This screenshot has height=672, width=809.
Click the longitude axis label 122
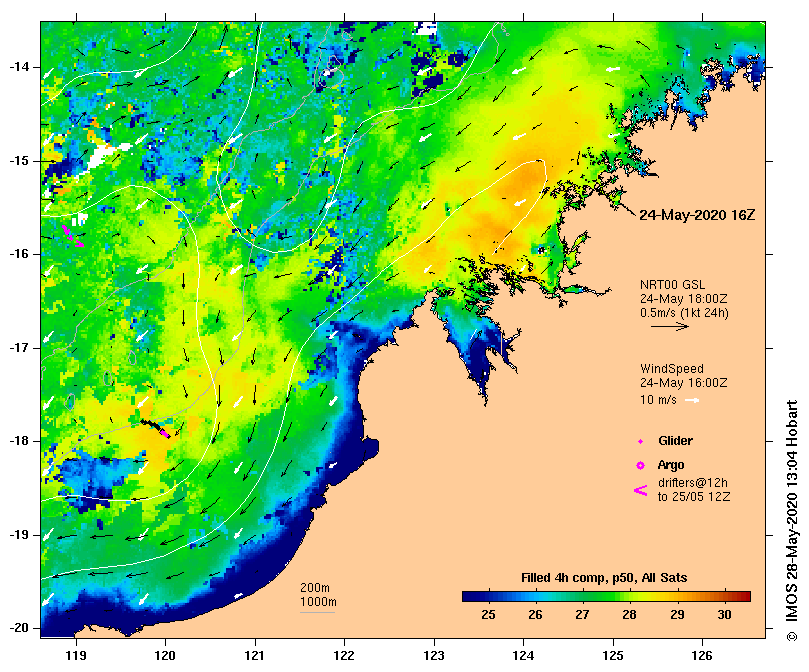pyautogui.click(x=344, y=655)
